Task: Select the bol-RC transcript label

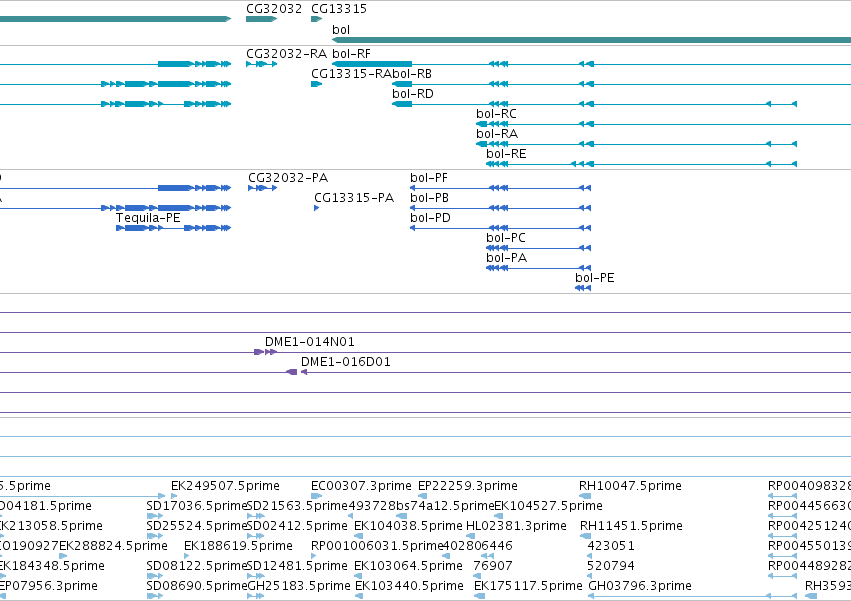Action: coord(496,114)
